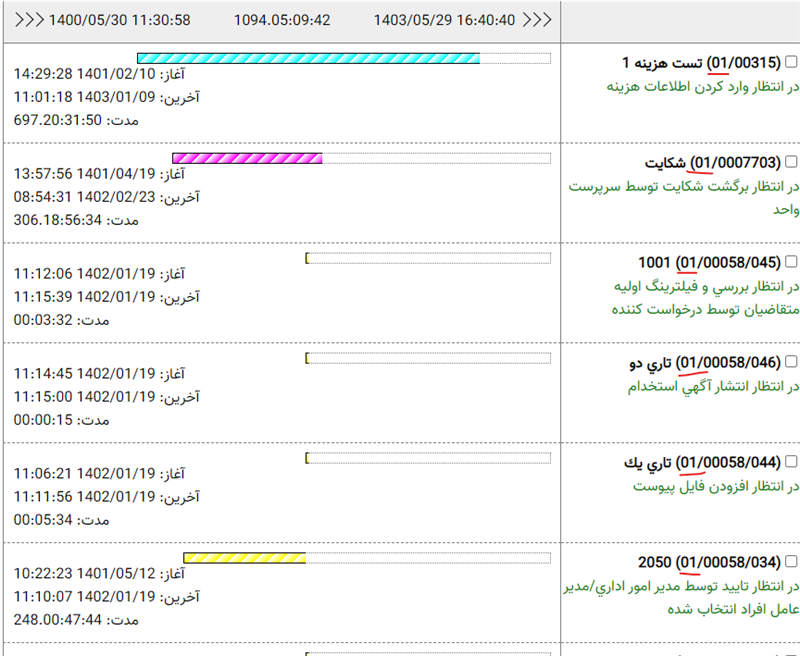The height and width of the screenshot is (656, 800).
Task: Click status در انتظار انتشار آگهي استخدام
Action: point(714,386)
